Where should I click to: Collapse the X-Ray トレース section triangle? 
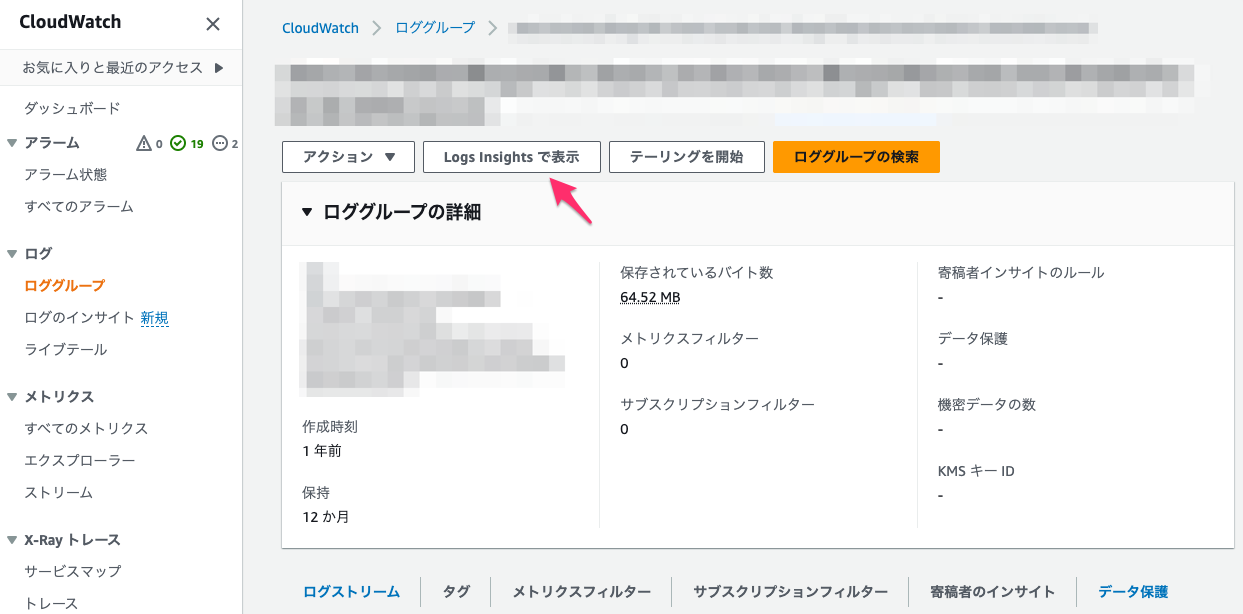tap(12, 540)
